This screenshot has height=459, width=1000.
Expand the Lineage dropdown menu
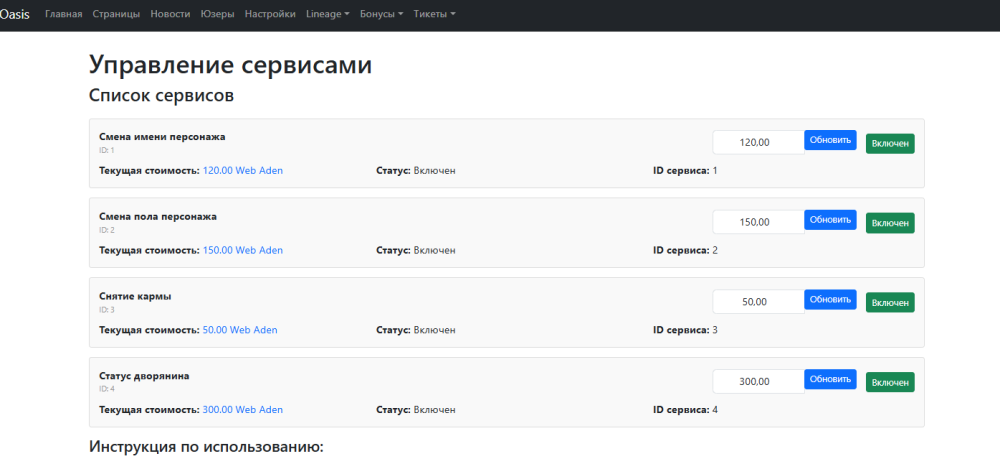click(x=328, y=14)
